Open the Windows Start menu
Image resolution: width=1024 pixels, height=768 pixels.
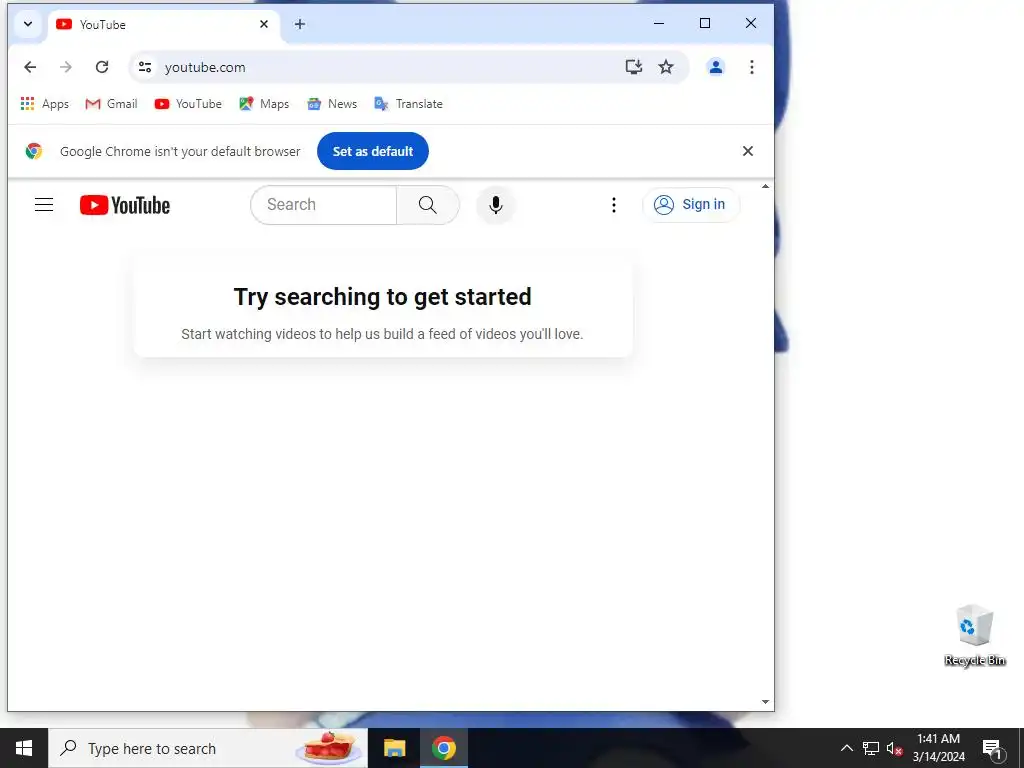click(24, 748)
